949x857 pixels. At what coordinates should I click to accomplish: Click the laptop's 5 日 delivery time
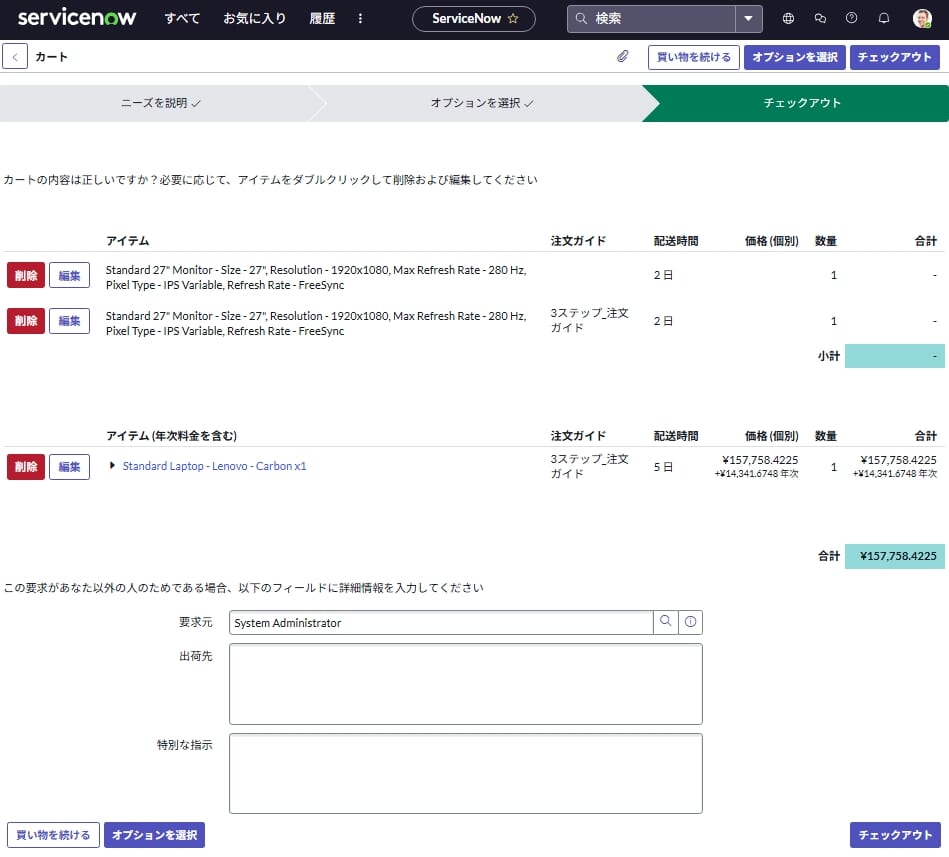[663, 467]
